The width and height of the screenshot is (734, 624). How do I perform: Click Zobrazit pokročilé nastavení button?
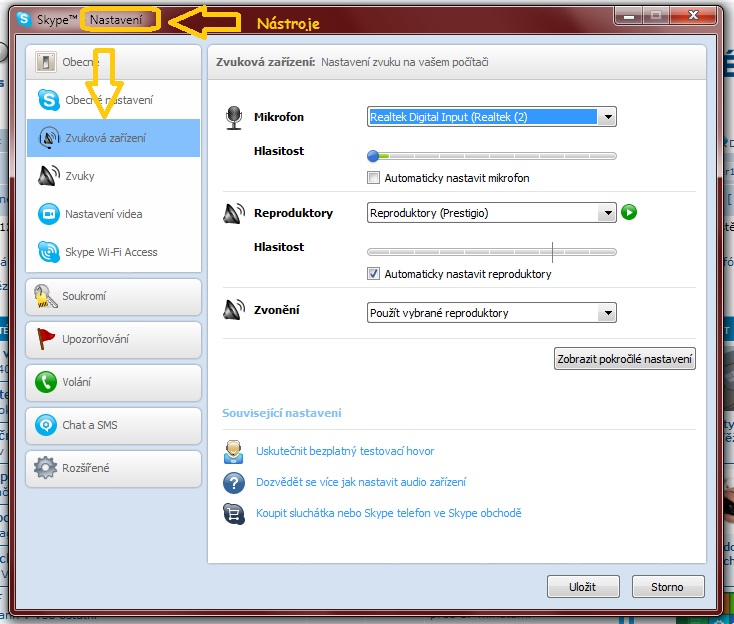[x=624, y=359]
